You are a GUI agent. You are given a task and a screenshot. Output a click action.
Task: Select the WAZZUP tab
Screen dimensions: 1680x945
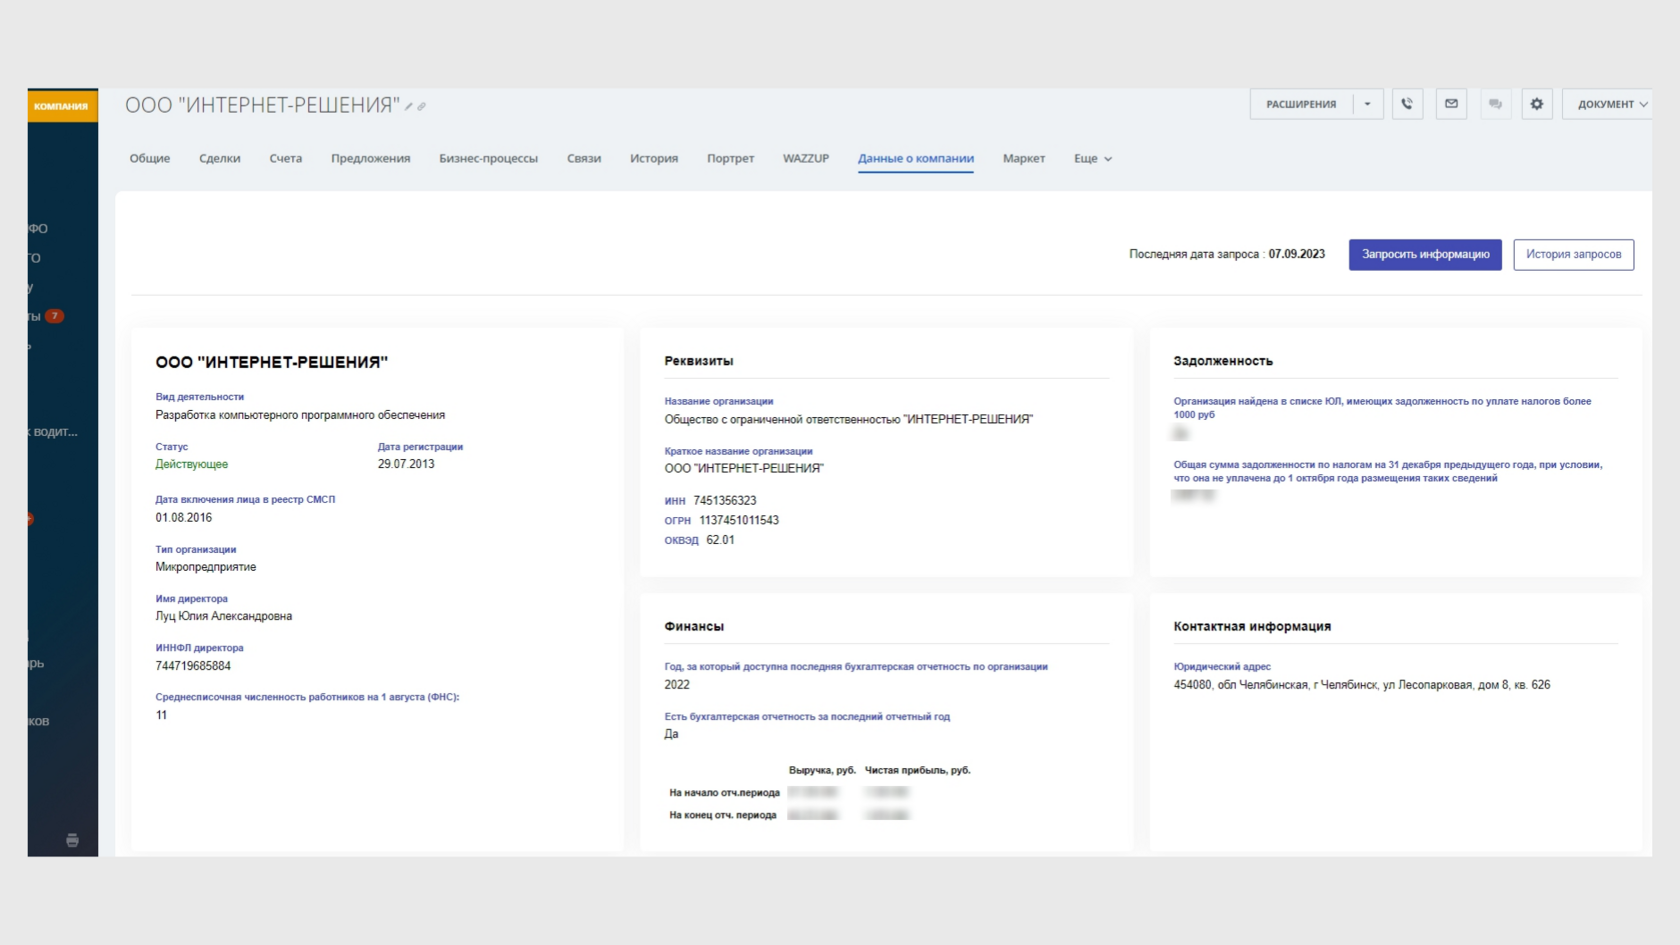[806, 159]
